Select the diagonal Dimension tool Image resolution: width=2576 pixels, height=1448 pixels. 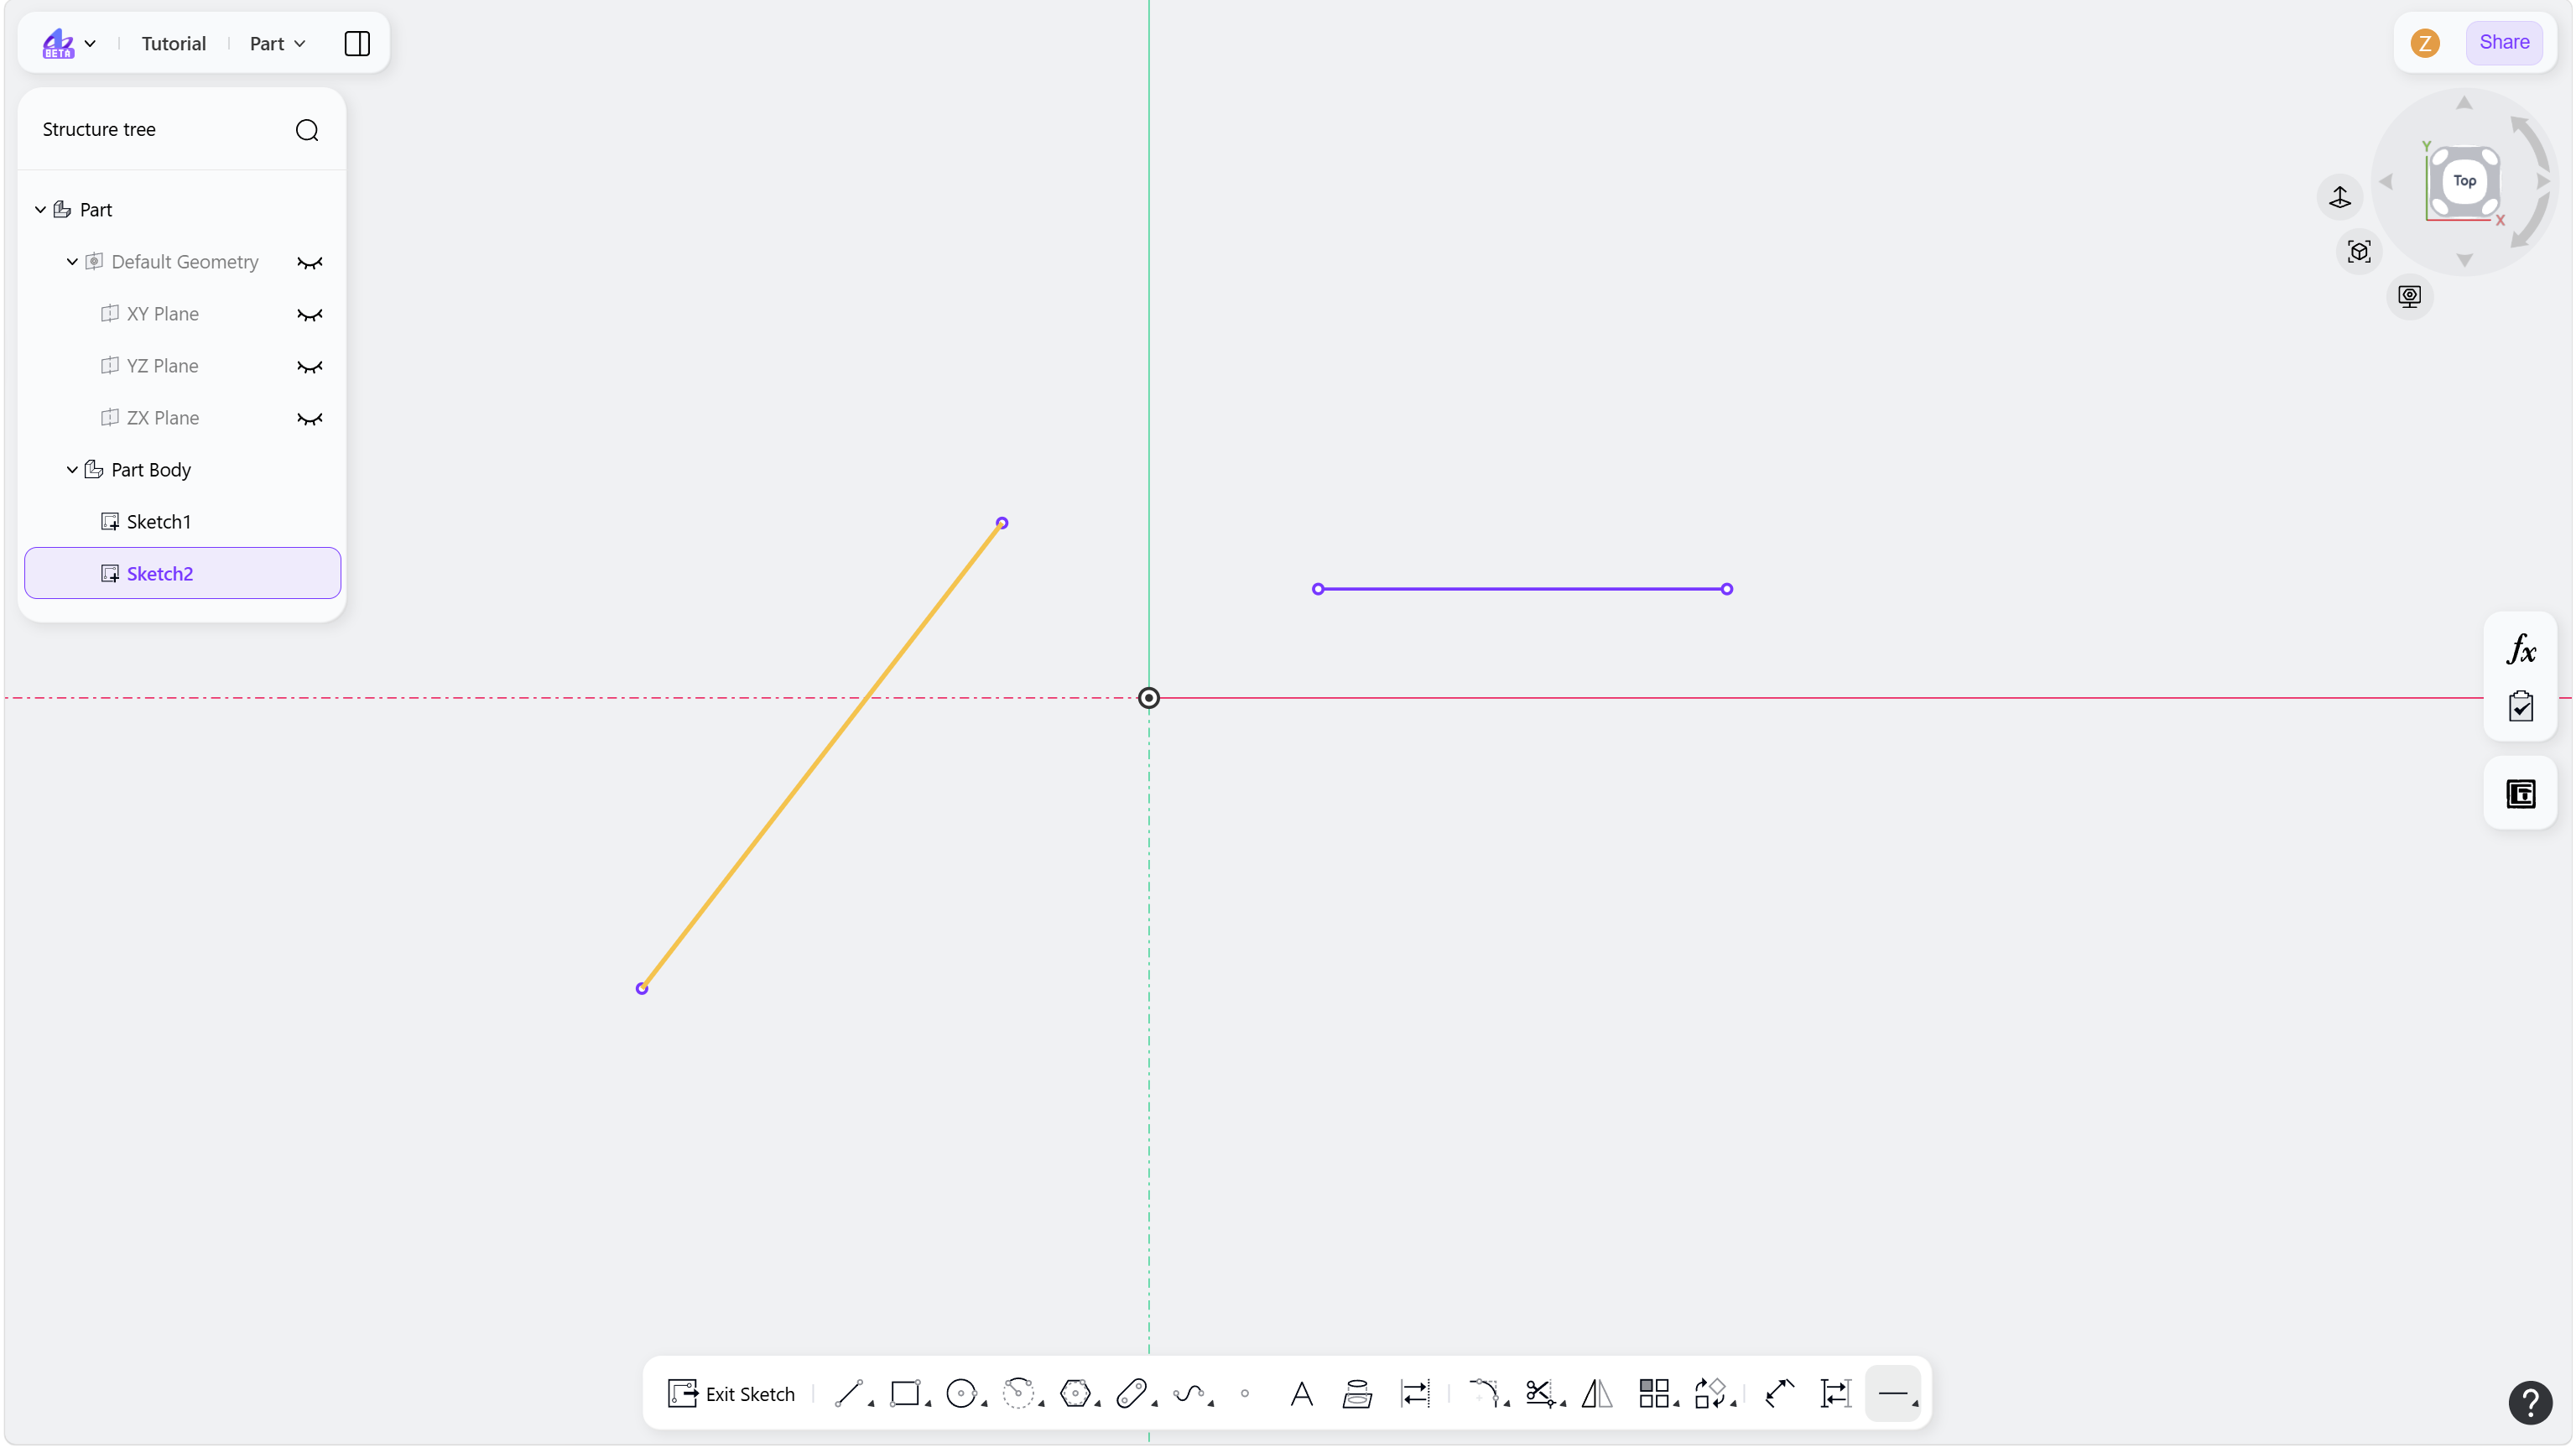(1779, 1393)
